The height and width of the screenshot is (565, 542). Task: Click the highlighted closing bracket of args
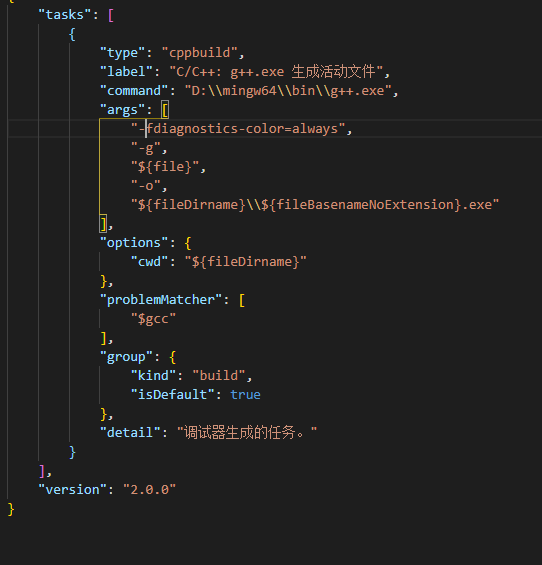click(103, 224)
